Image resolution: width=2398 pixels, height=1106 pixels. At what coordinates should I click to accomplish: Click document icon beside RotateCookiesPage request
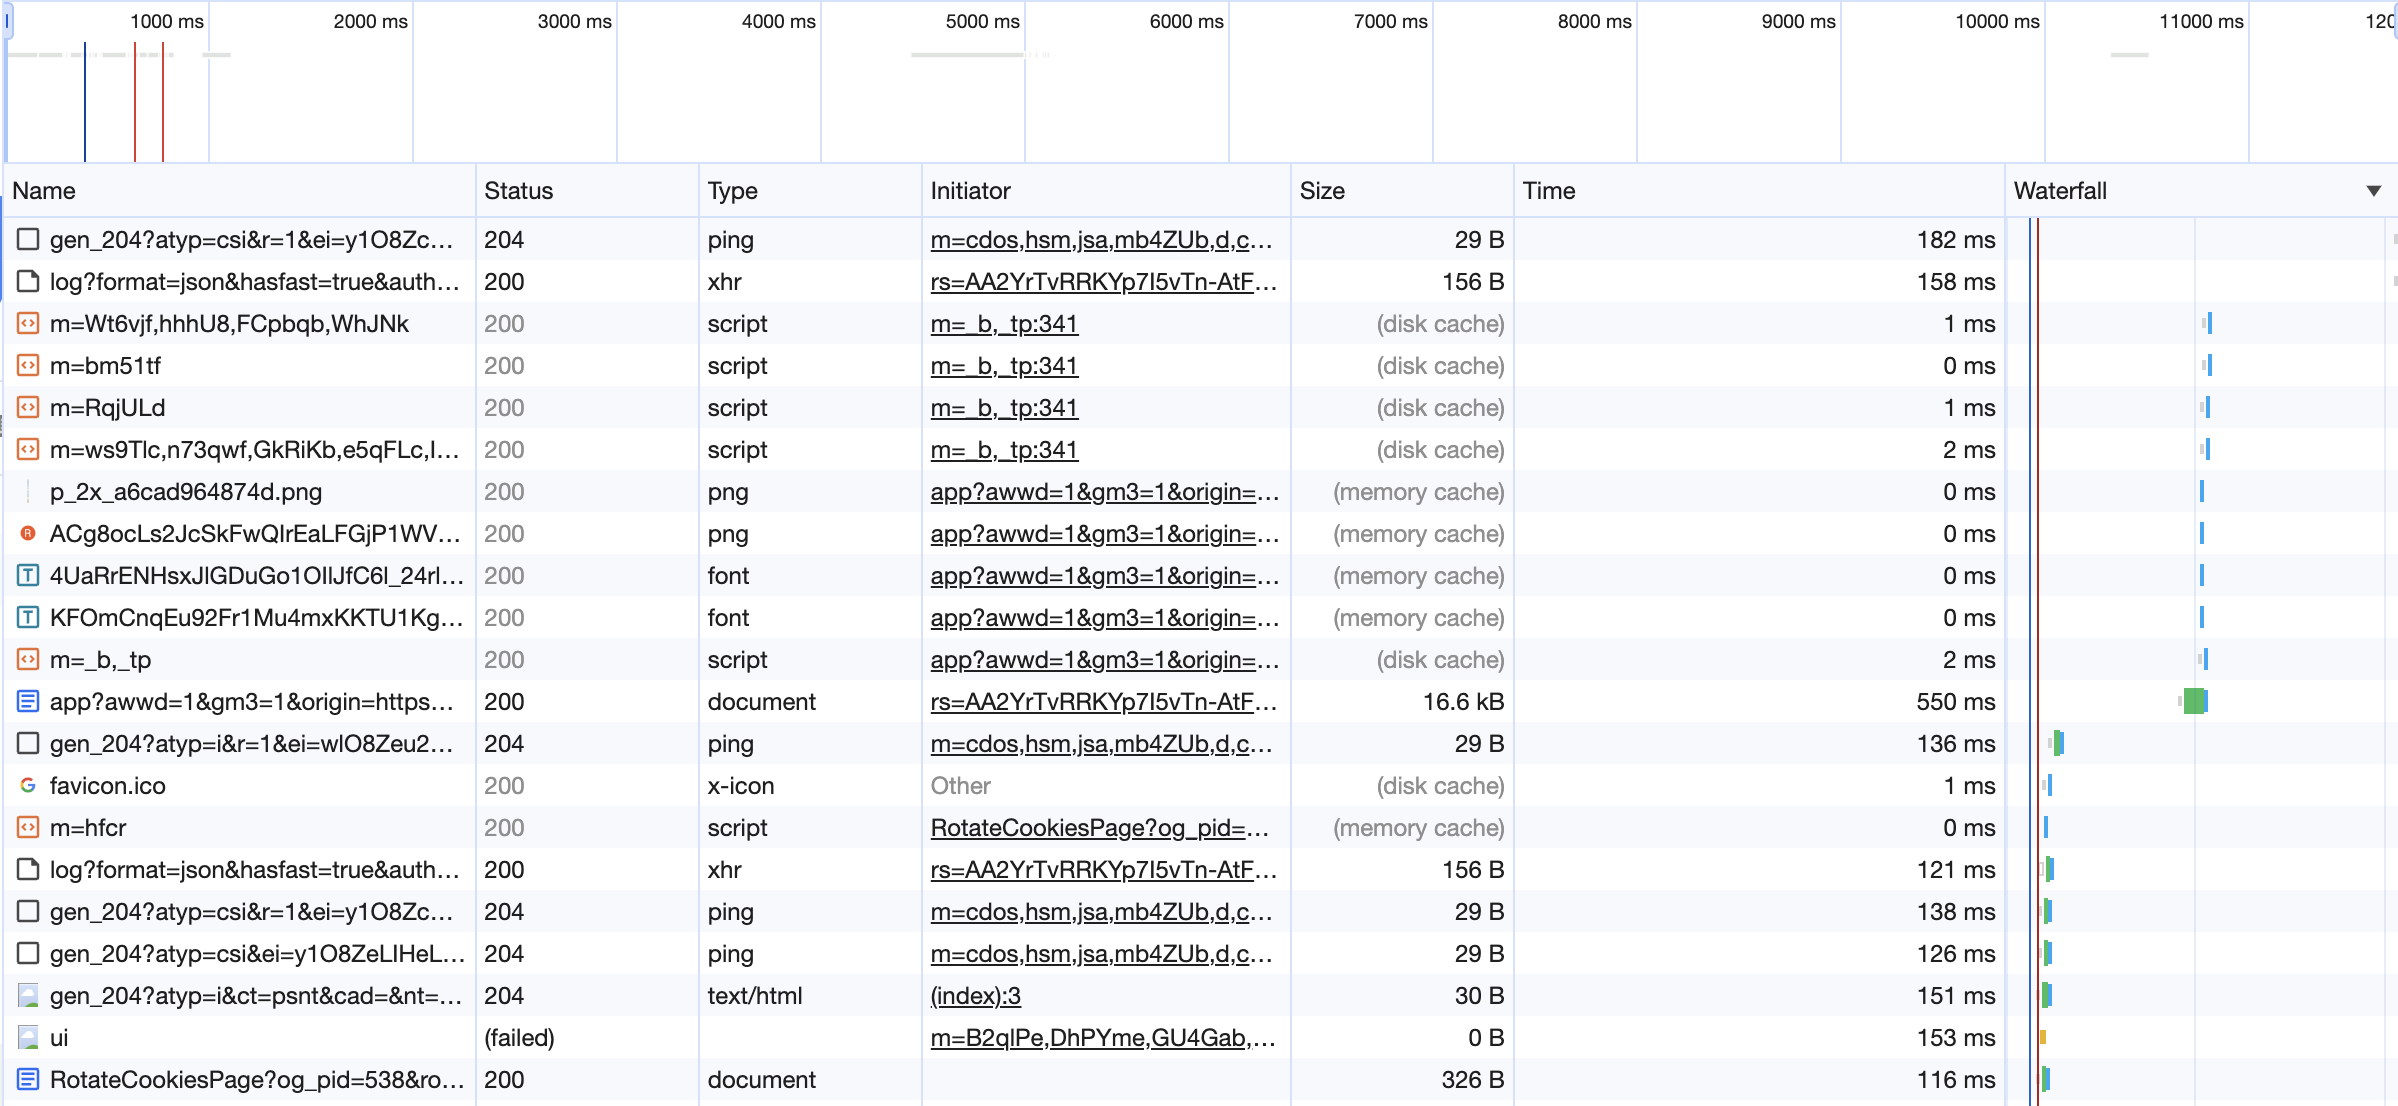pos(28,1080)
